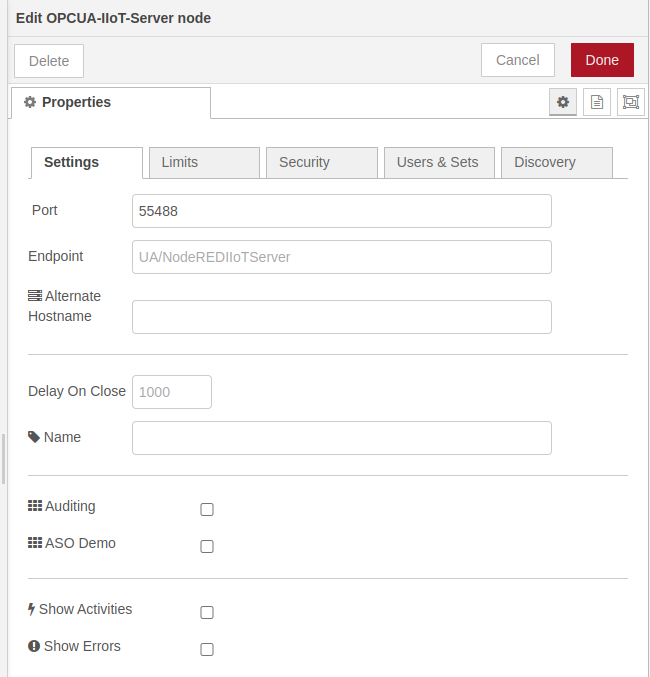Image resolution: width=650 pixels, height=677 pixels.
Task: Click the grid icon beside Auditing
Action: pos(35,506)
